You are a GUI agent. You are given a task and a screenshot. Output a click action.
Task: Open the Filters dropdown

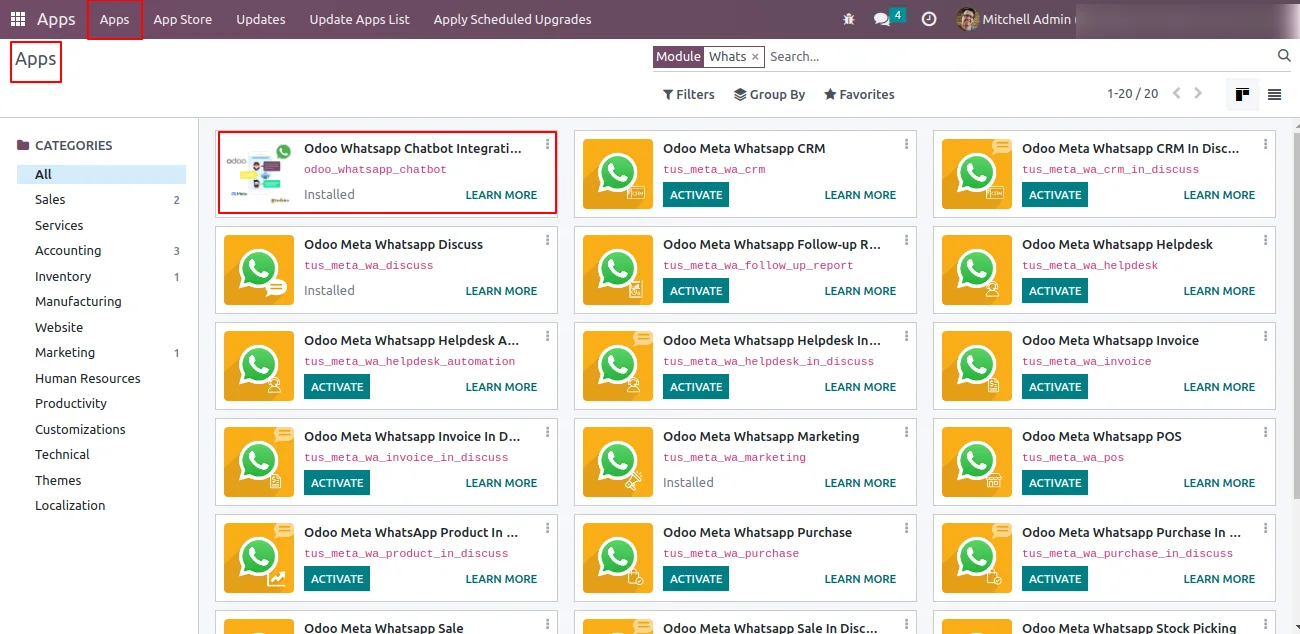689,94
